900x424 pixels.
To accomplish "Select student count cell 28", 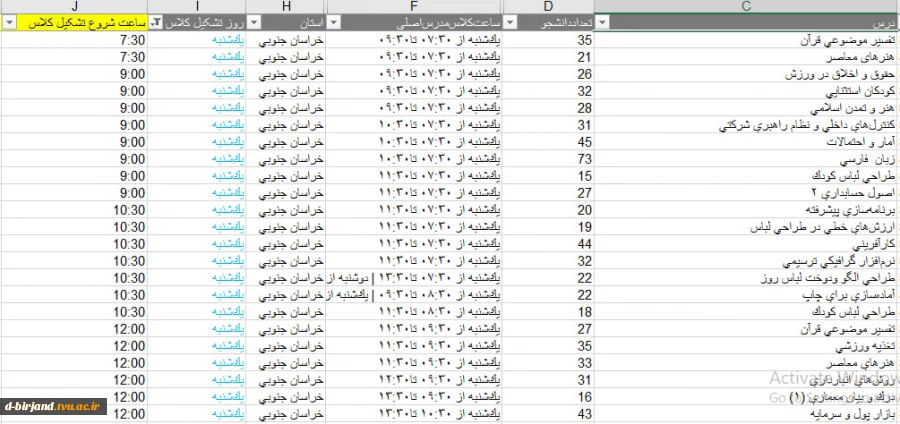I will point(549,108).
